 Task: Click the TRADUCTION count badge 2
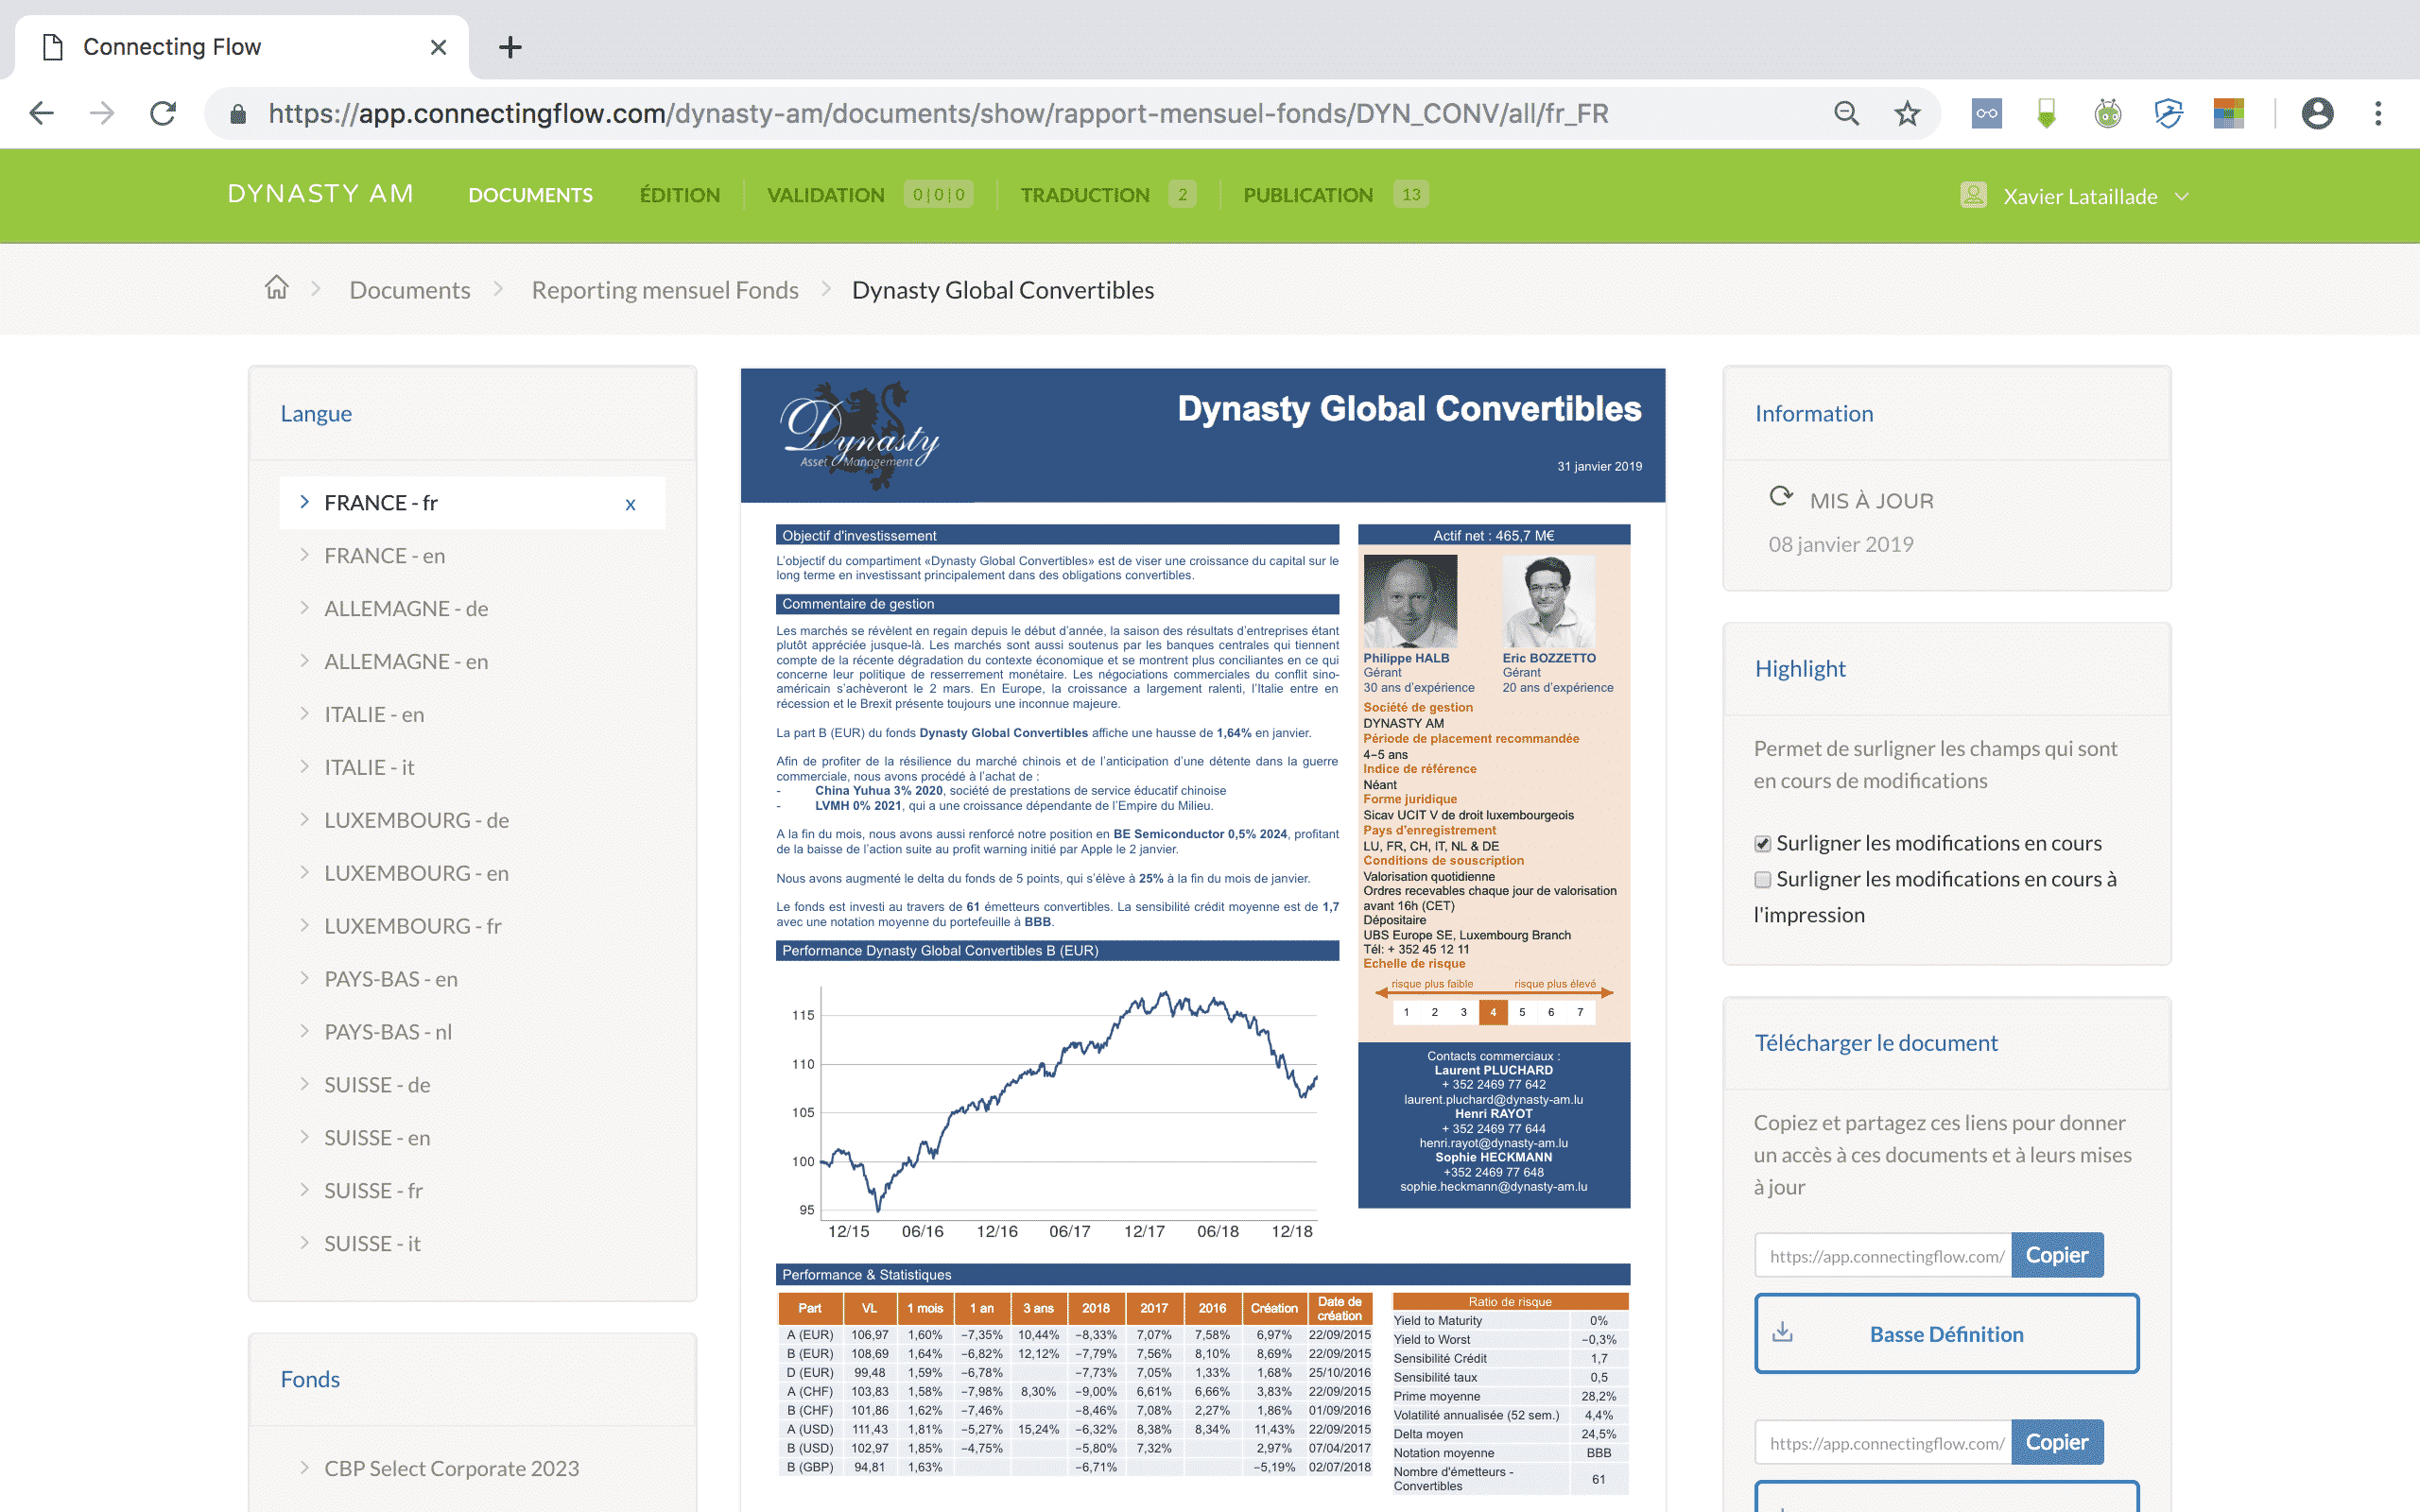point(1182,195)
